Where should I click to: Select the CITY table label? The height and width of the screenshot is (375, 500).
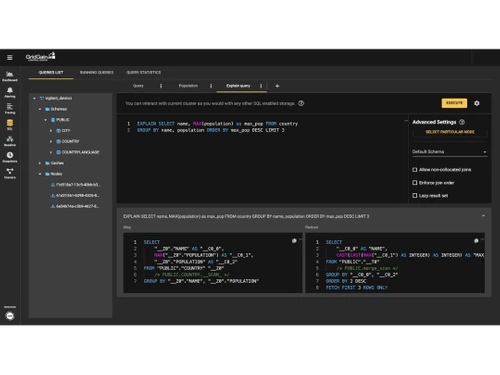click(66, 131)
